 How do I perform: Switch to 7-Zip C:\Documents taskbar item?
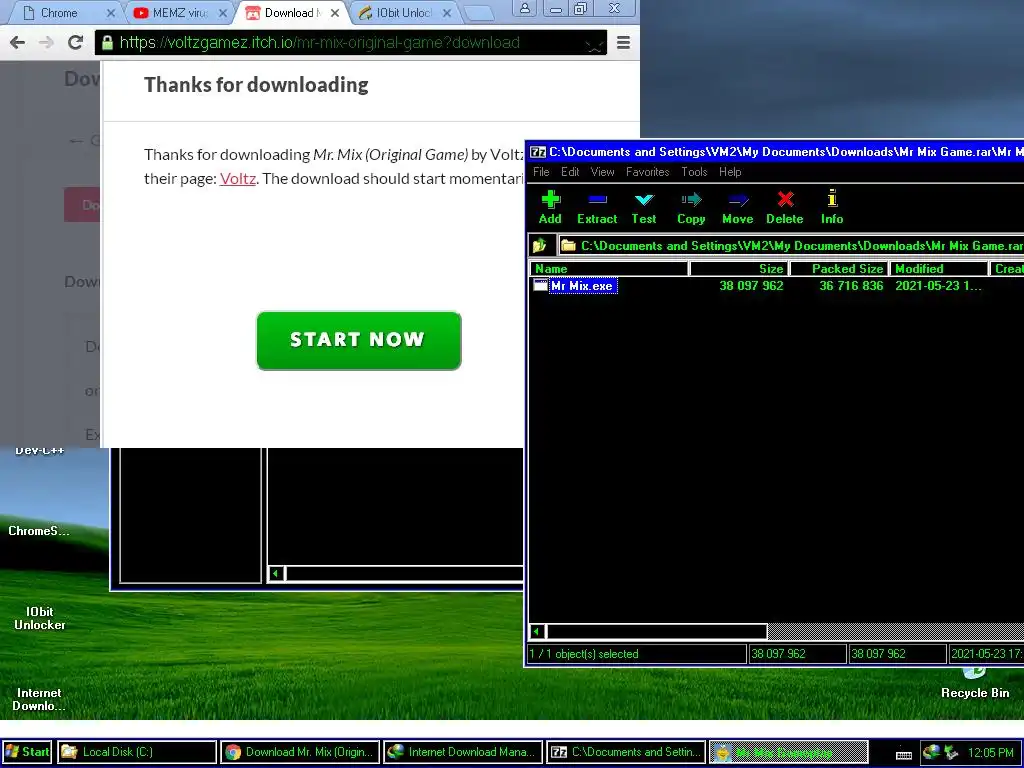[626, 752]
